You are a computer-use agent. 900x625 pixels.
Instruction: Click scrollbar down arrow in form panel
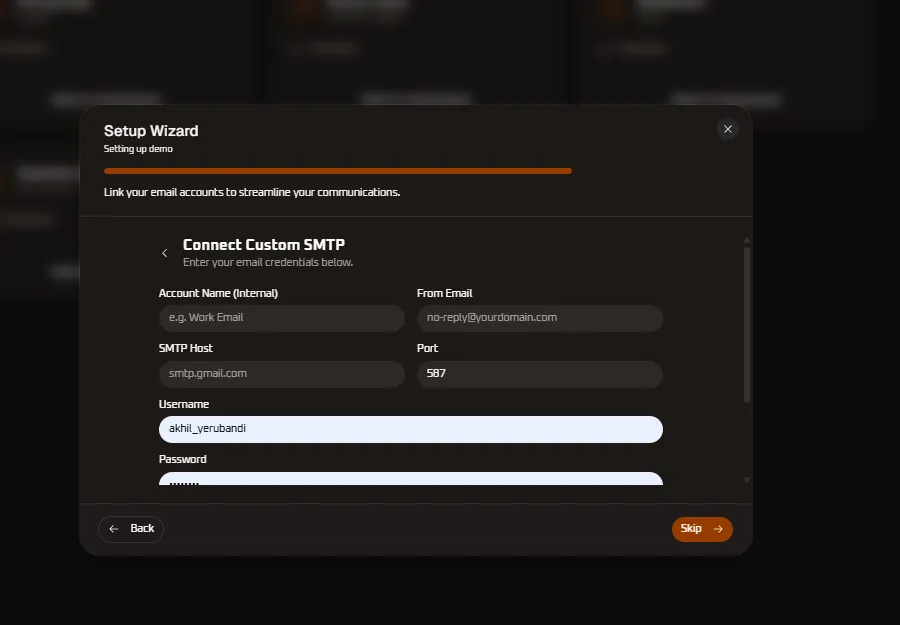point(746,480)
